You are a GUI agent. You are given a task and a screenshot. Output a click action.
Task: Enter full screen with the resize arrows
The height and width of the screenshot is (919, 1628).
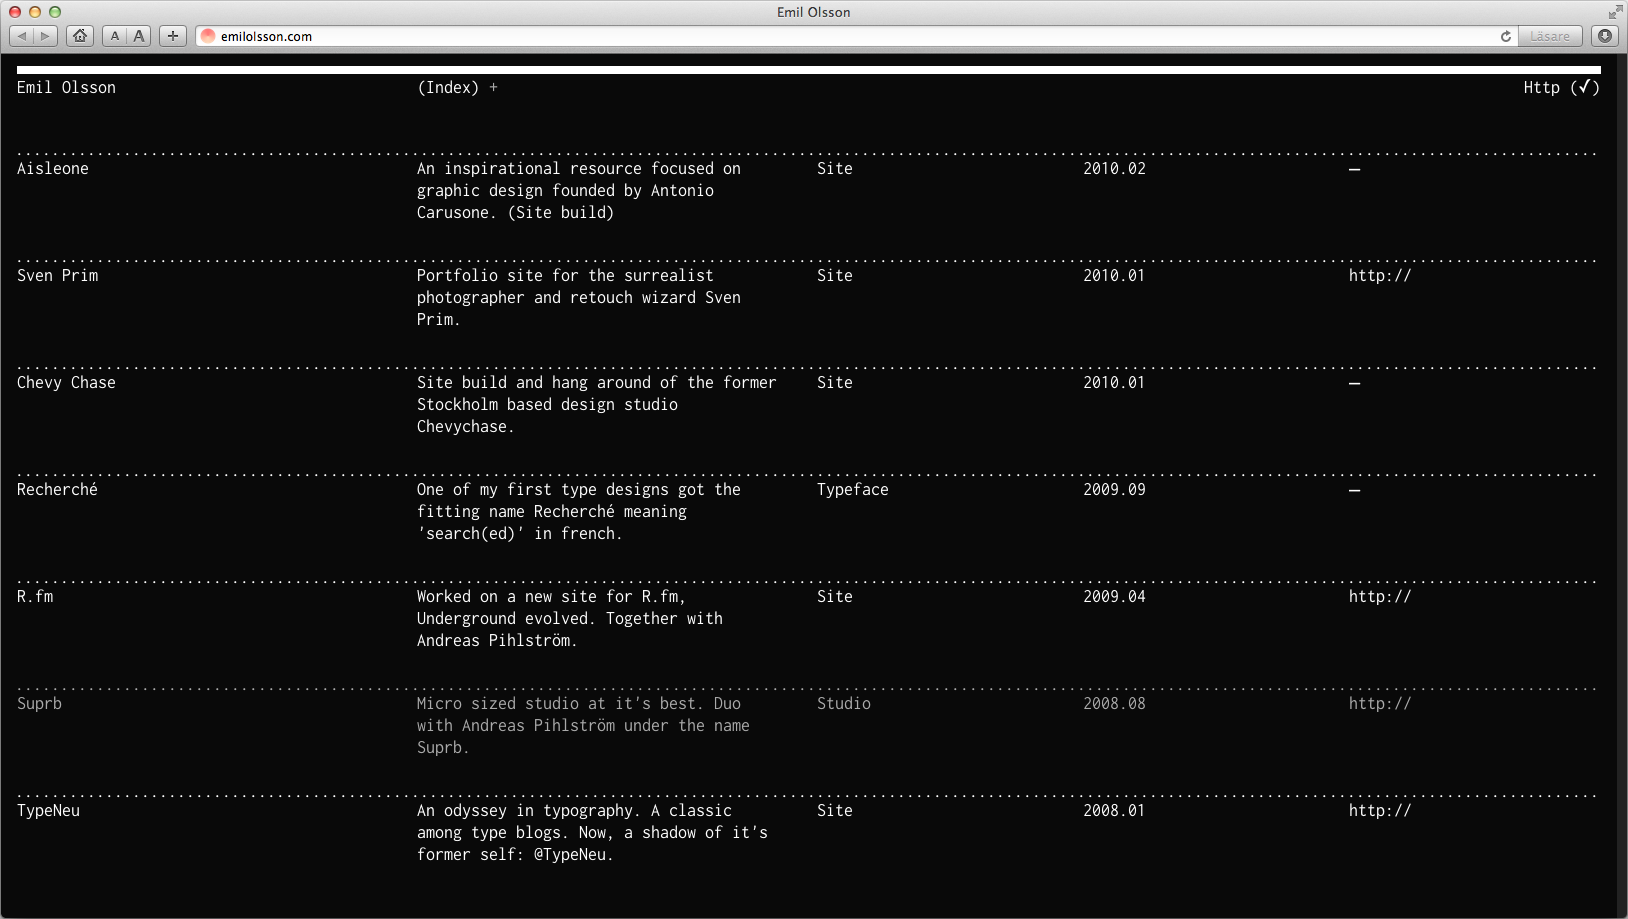[x=1615, y=12]
